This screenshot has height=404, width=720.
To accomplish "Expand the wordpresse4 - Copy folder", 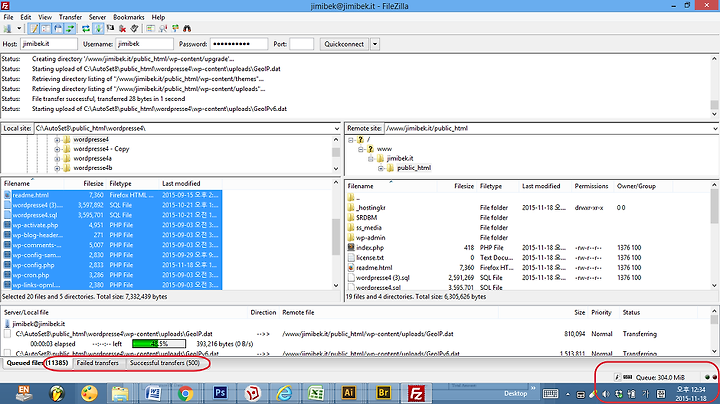I will 57,149.
